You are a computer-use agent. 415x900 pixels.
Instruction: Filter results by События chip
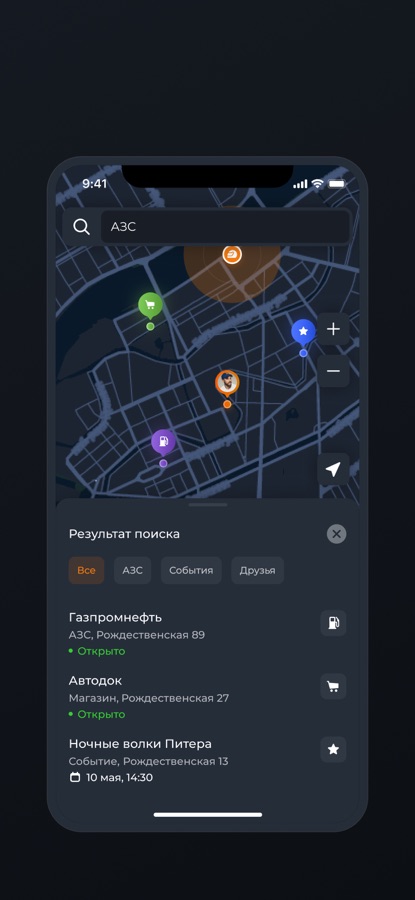pos(191,570)
